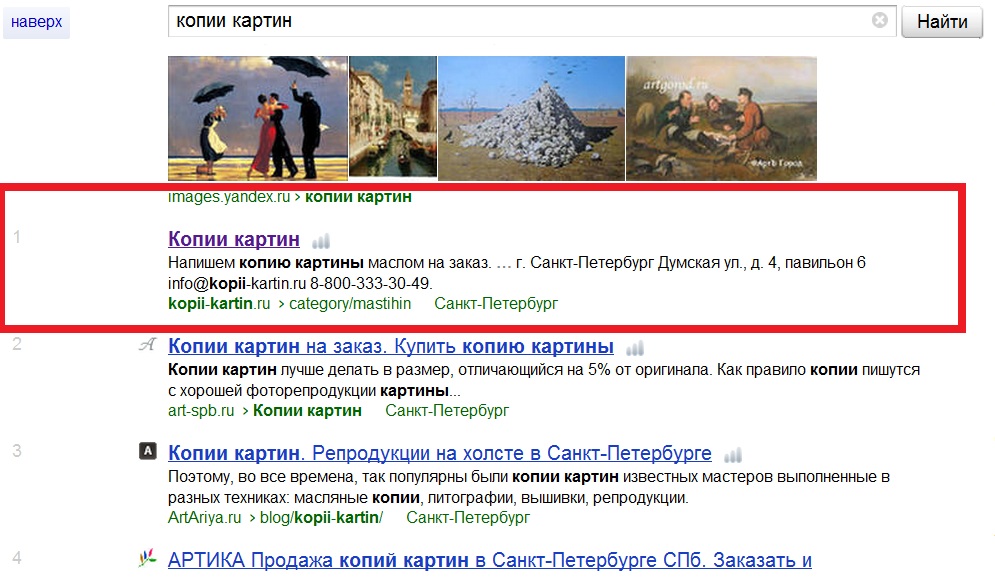Open art-spb.ru domain link
This screenshot has height=577, width=995.
201,411
